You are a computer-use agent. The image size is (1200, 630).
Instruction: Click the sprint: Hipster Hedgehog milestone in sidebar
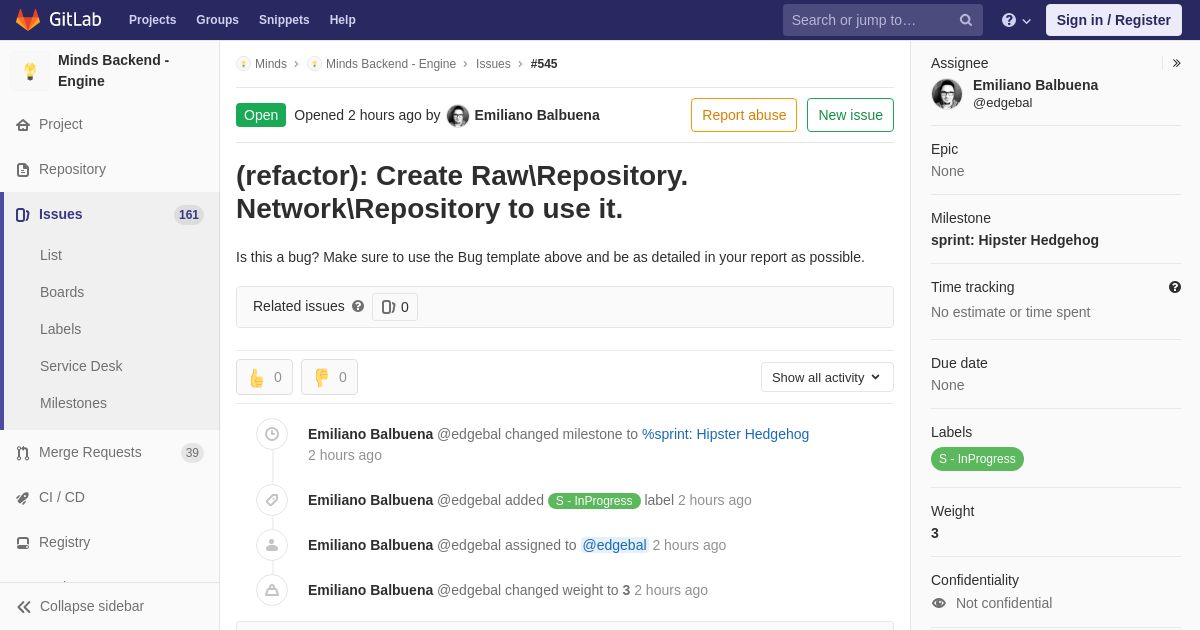[x=1015, y=240]
